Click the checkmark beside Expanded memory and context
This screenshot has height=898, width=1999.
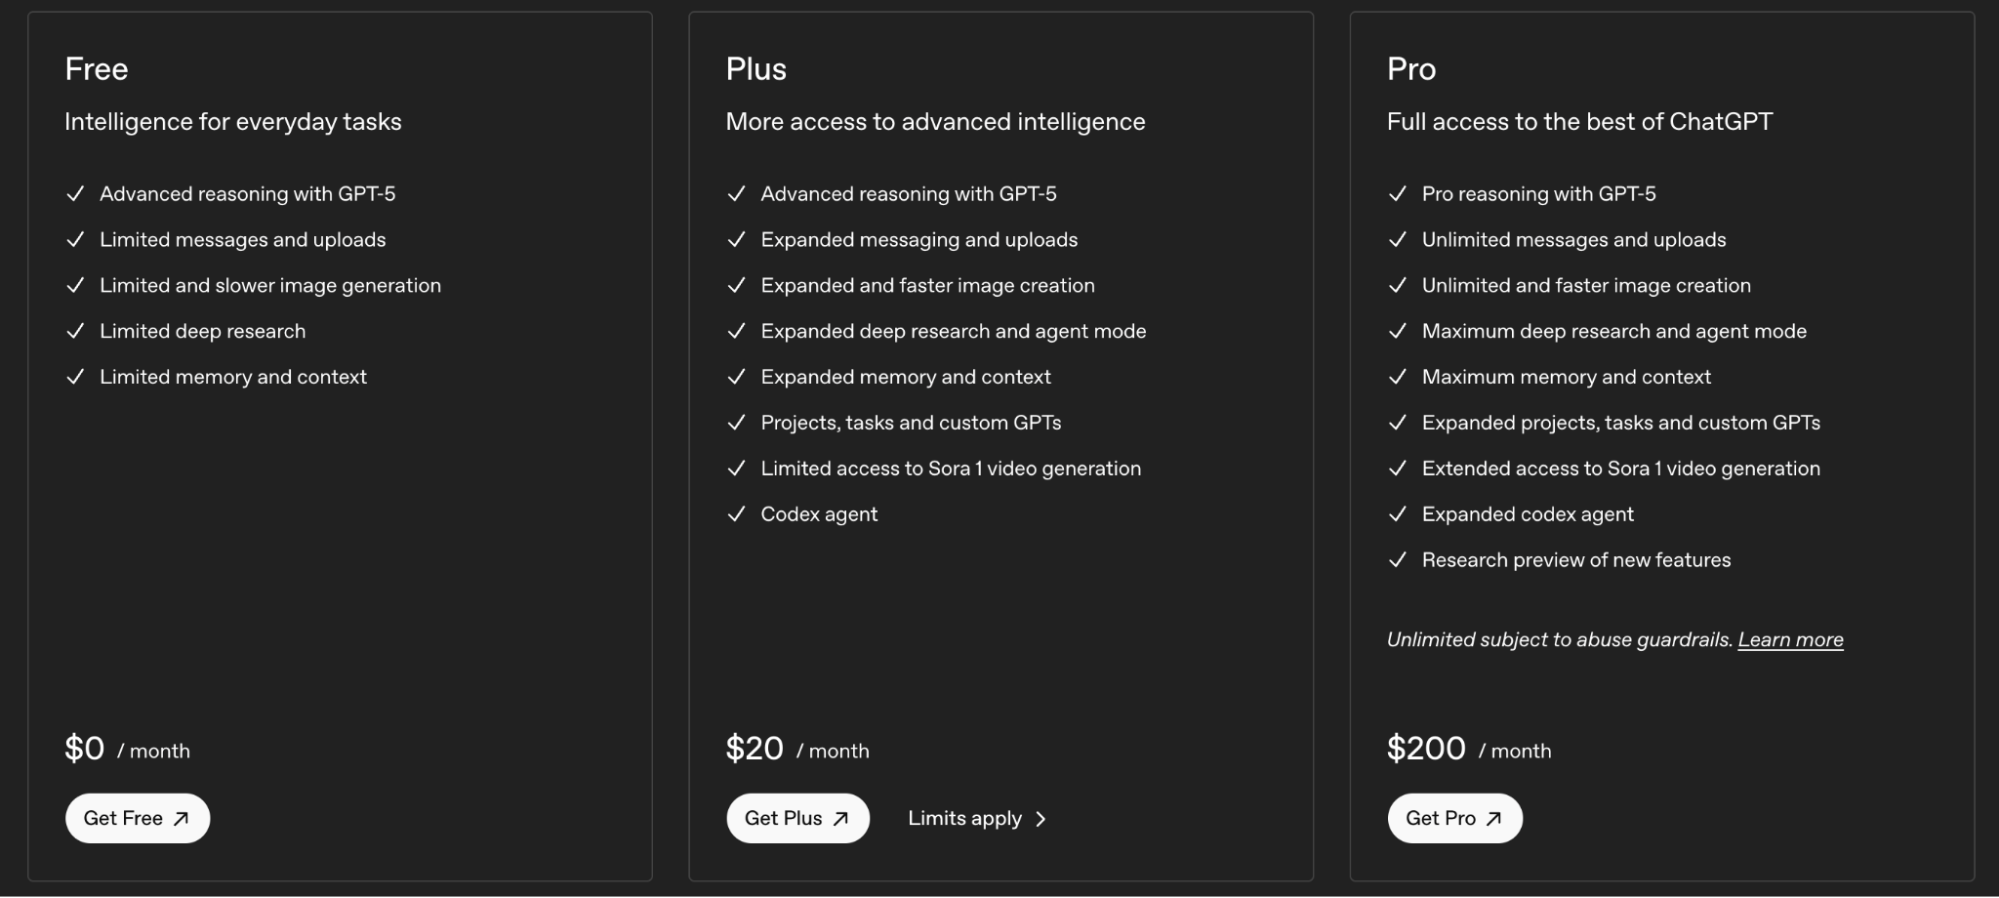(x=737, y=377)
